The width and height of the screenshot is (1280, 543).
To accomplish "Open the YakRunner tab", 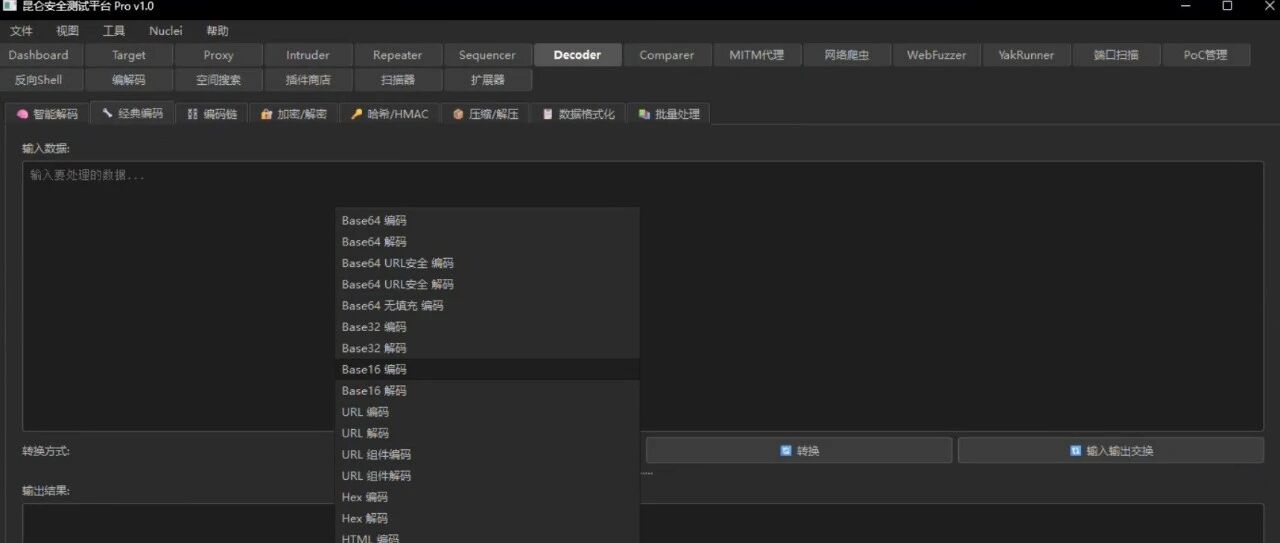I will [1027, 55].
